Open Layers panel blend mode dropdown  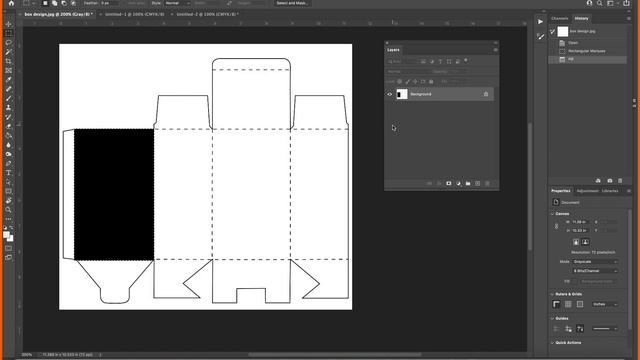pyautogui.click(x=406, y=71)
